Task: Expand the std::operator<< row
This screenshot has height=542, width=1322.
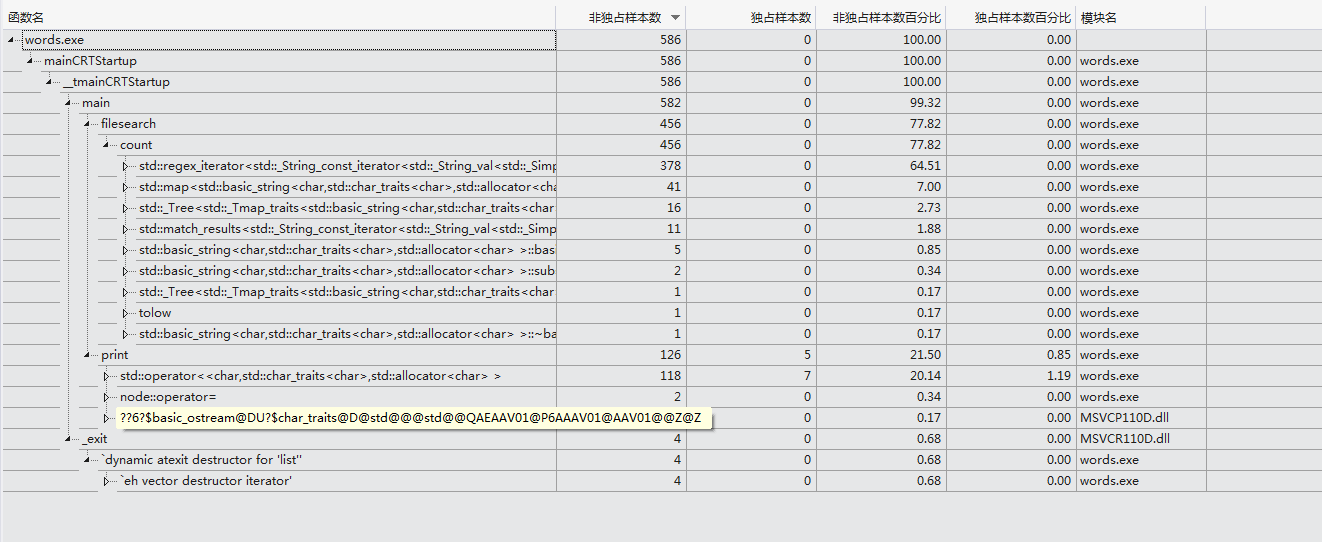Action: click(x=107, y=376)
